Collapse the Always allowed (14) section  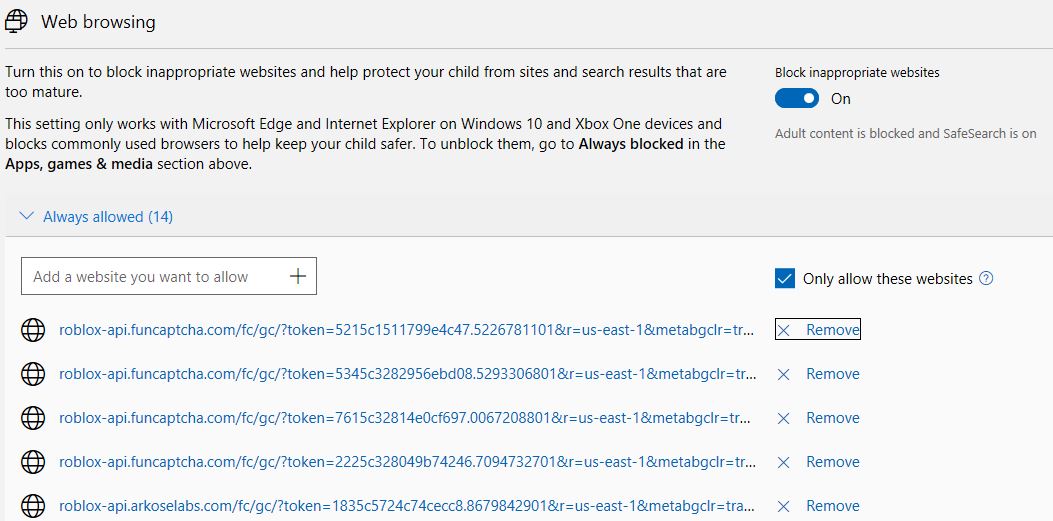(x=96, y=217)
